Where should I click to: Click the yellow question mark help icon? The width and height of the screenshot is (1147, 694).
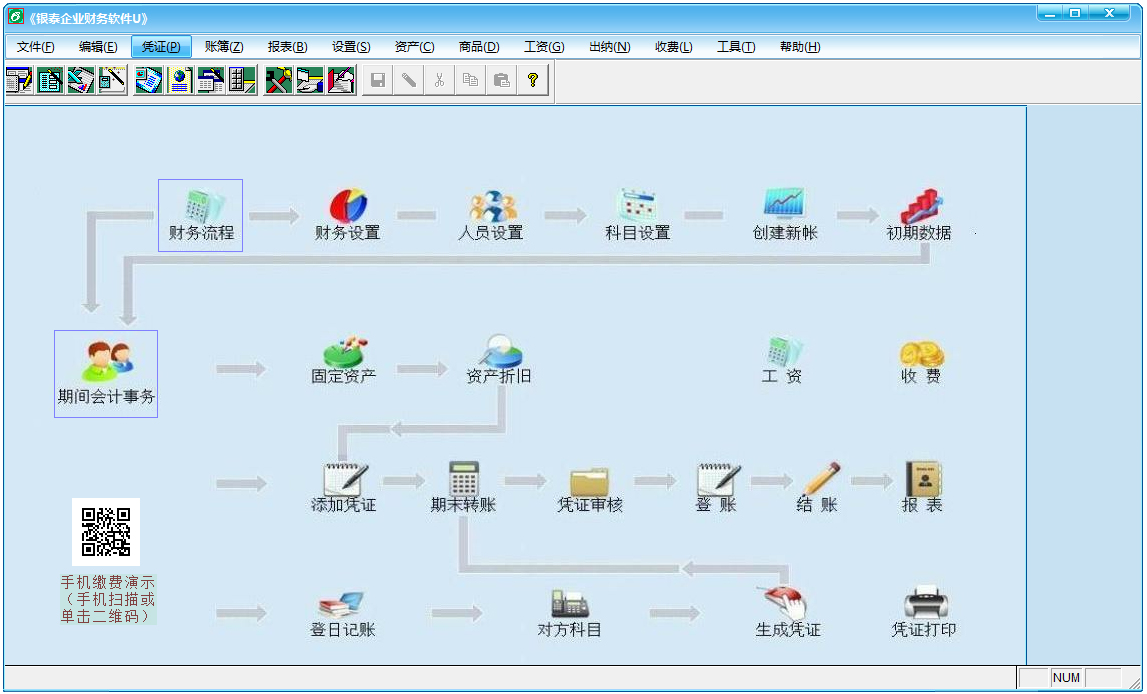533,80
